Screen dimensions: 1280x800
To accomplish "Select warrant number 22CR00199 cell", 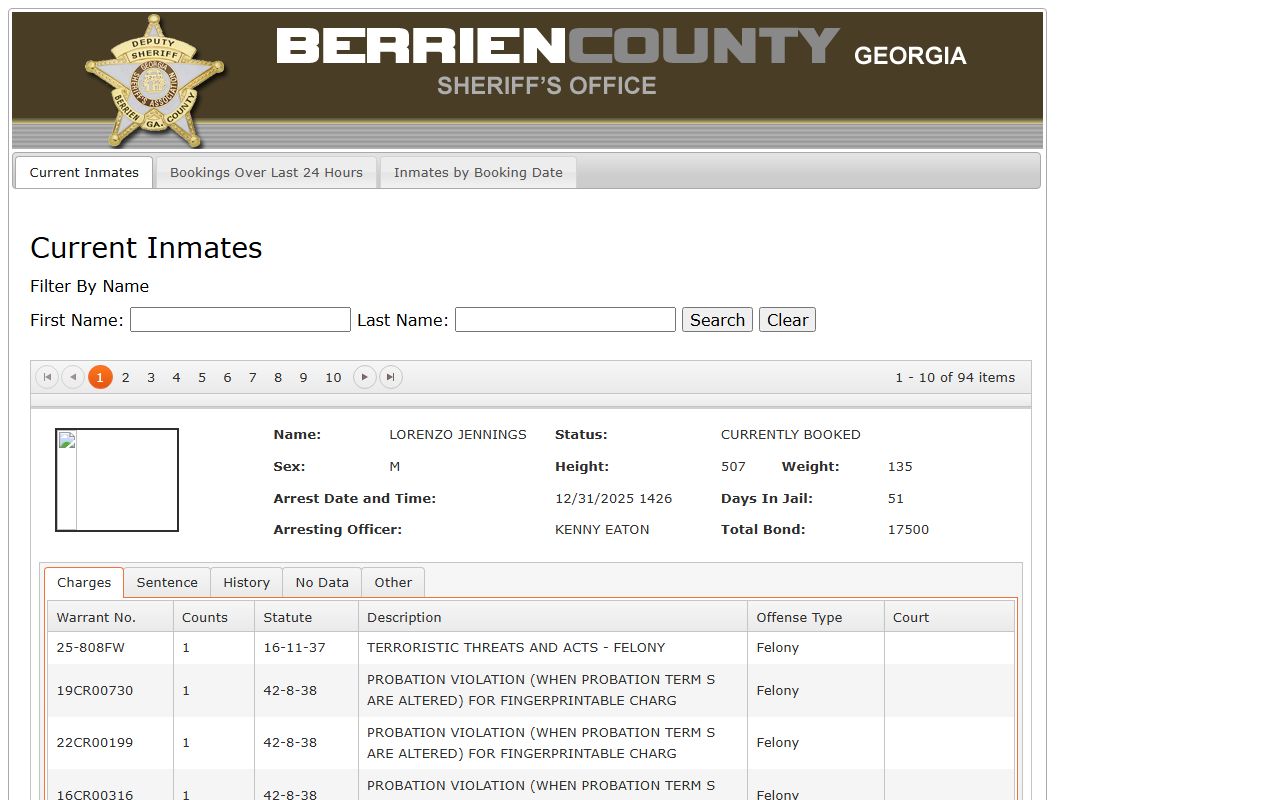I will (110, 743).
